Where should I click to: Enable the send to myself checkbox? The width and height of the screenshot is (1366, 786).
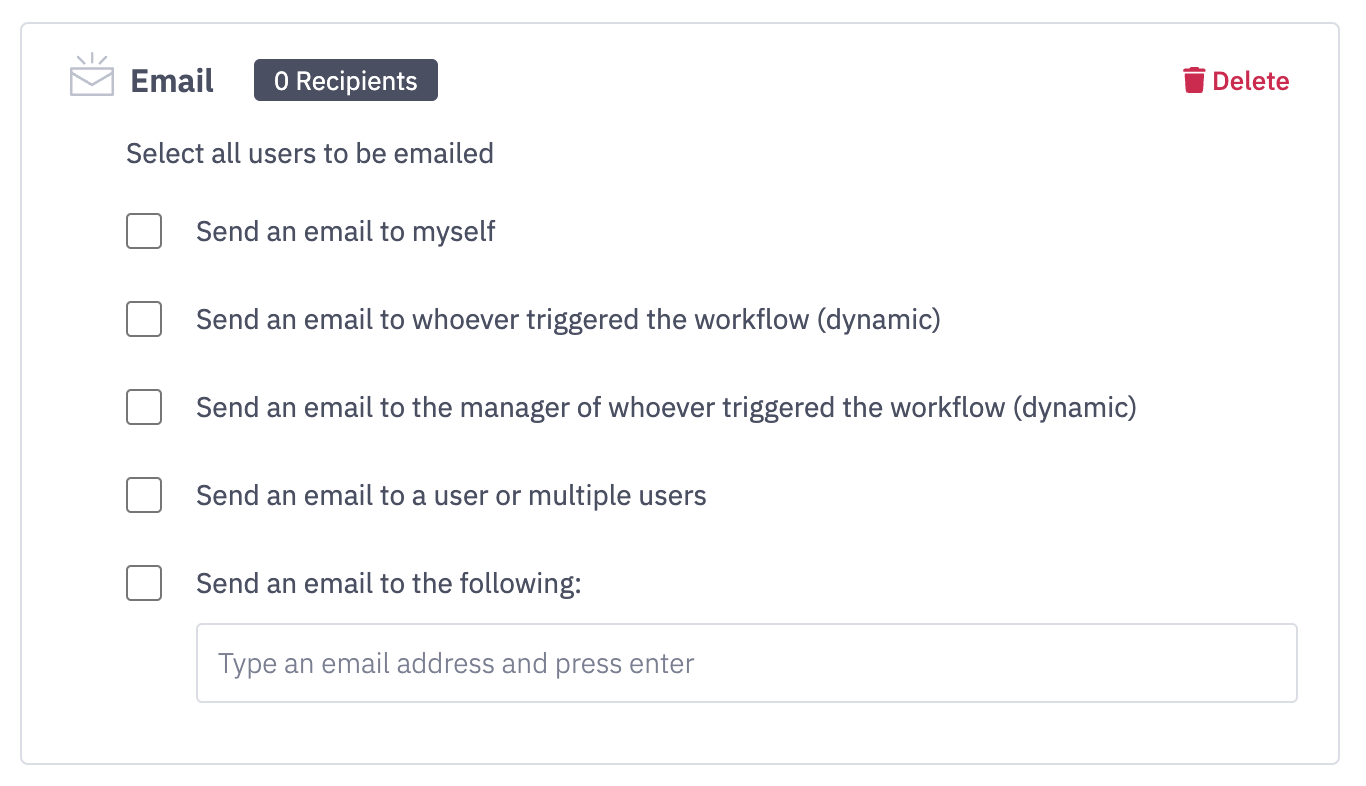(x=144, y=232)
